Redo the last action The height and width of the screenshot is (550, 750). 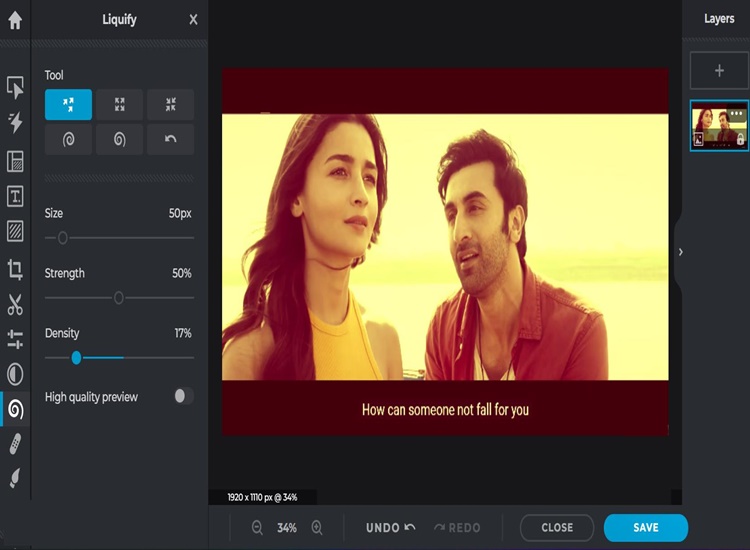pos(457,528)
